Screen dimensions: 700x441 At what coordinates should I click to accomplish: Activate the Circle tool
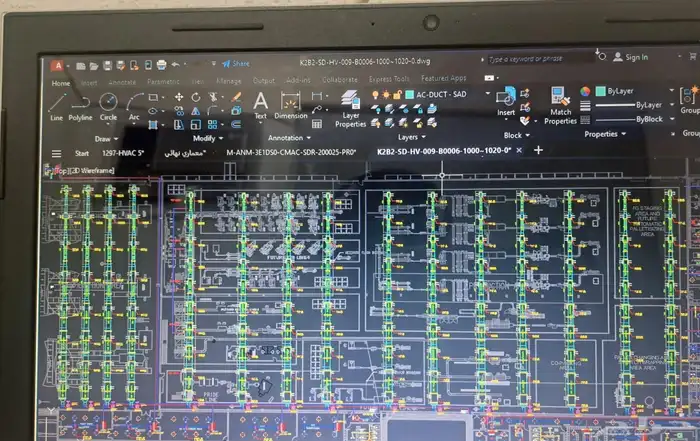[107, 104]
